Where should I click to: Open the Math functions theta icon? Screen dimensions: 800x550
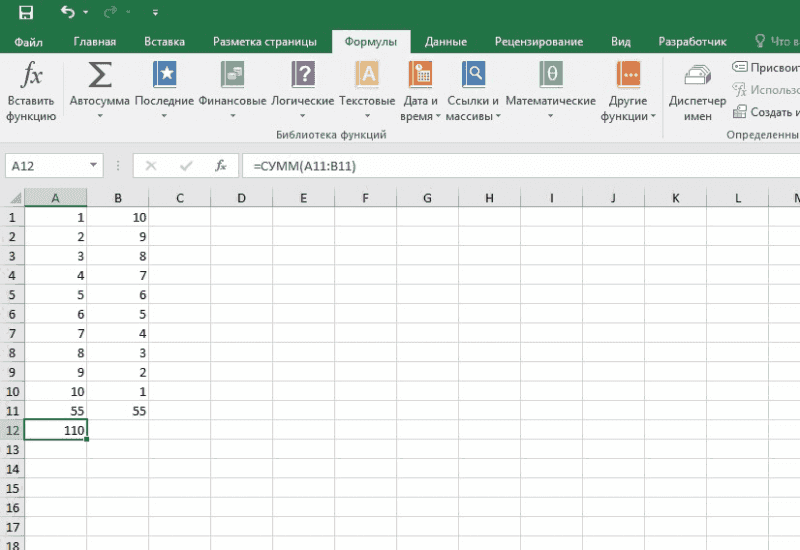click(x=550, y=76)
